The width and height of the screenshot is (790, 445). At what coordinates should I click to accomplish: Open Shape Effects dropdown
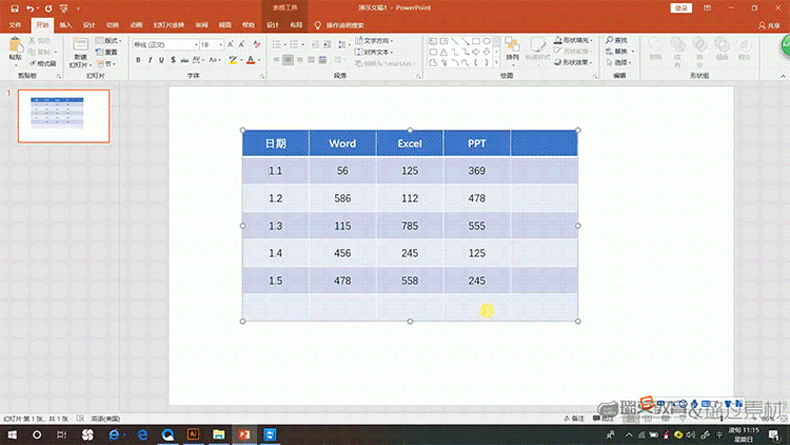click(x=573, y=62)
